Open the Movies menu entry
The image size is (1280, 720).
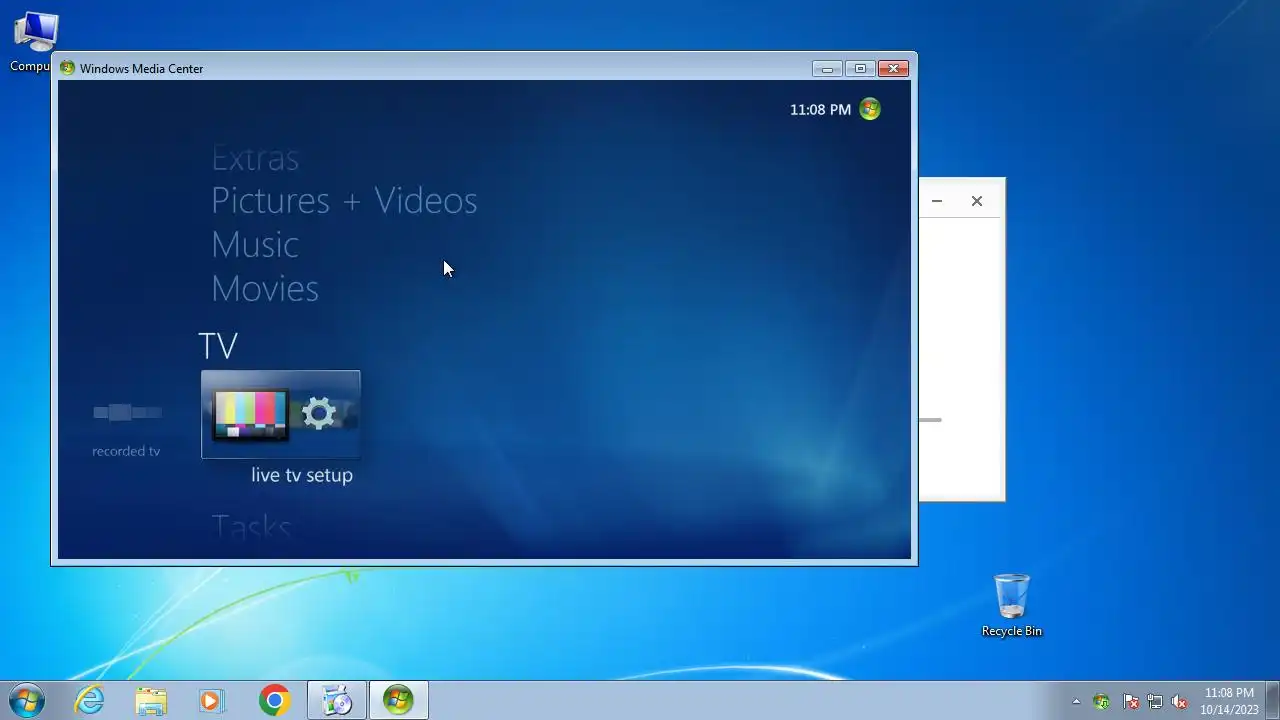pyautogui.click(x=265, y=289)
